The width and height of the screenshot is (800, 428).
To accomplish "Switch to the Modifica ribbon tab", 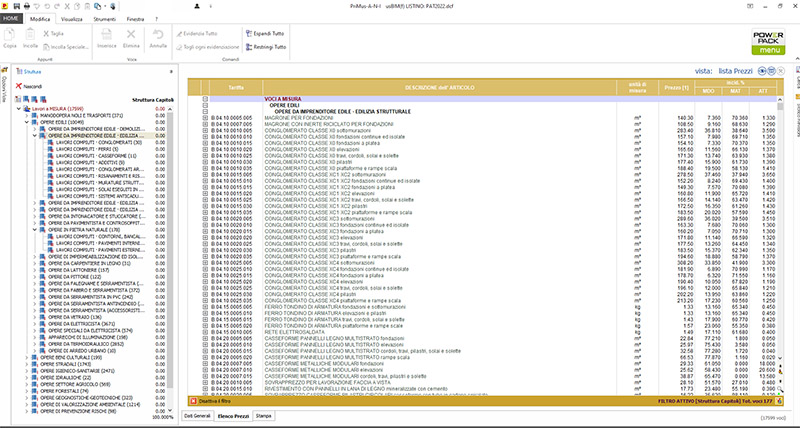I will point(40,19).
